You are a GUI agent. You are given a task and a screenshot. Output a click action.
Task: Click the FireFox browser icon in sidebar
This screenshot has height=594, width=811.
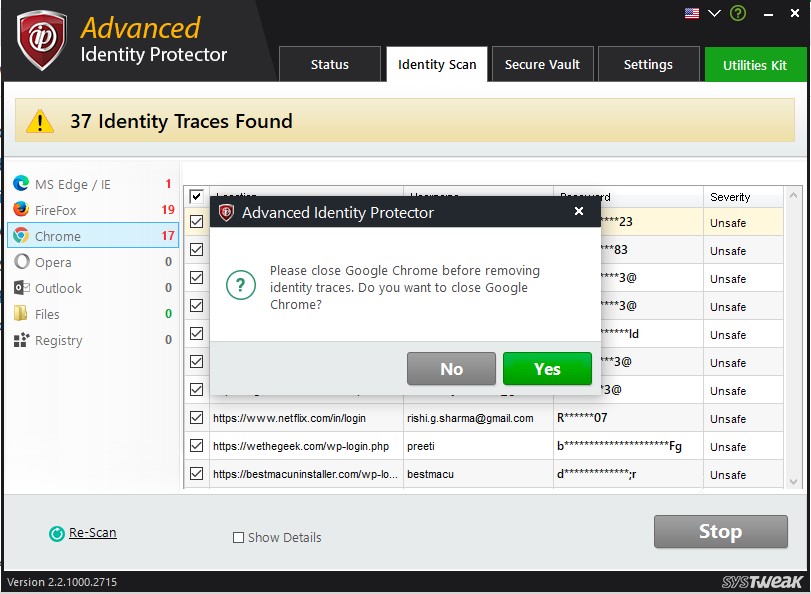22,210
